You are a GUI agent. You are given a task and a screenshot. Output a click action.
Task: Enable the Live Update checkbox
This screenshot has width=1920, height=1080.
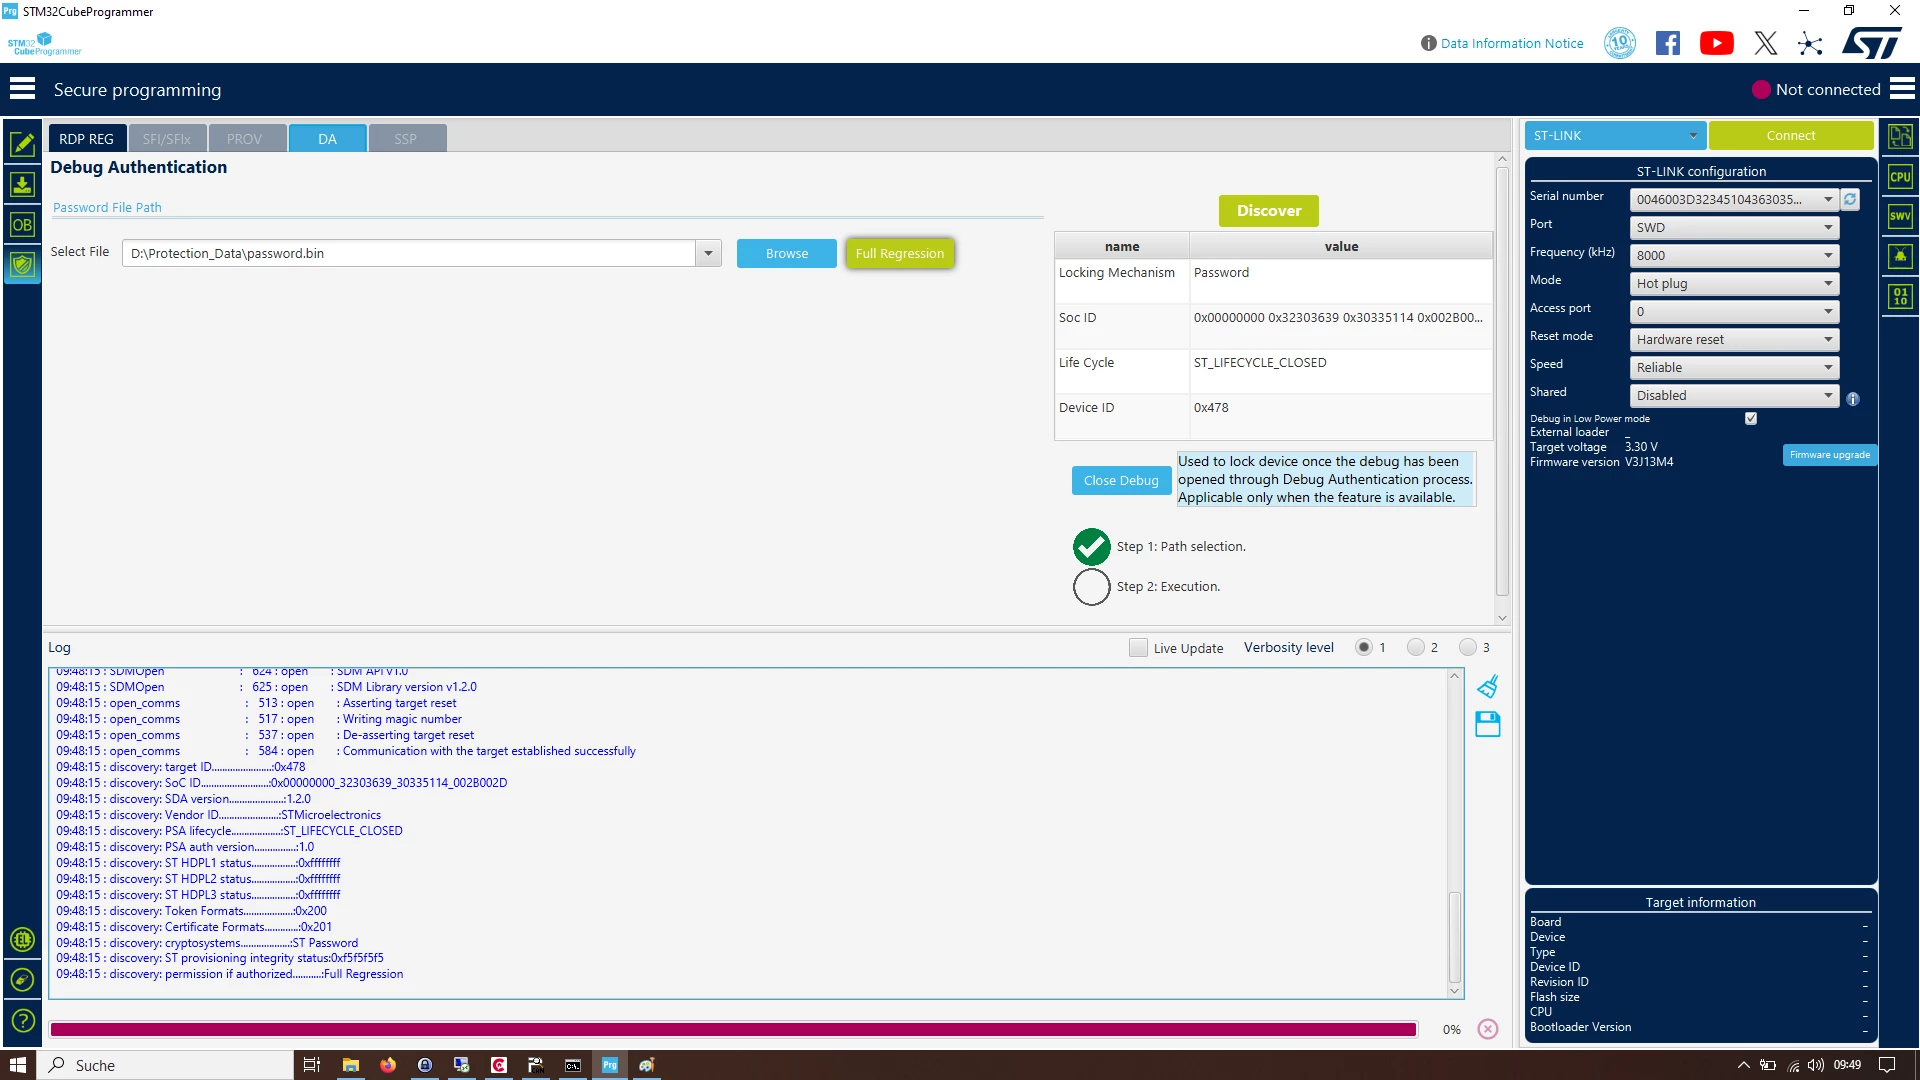[1138, 648]
